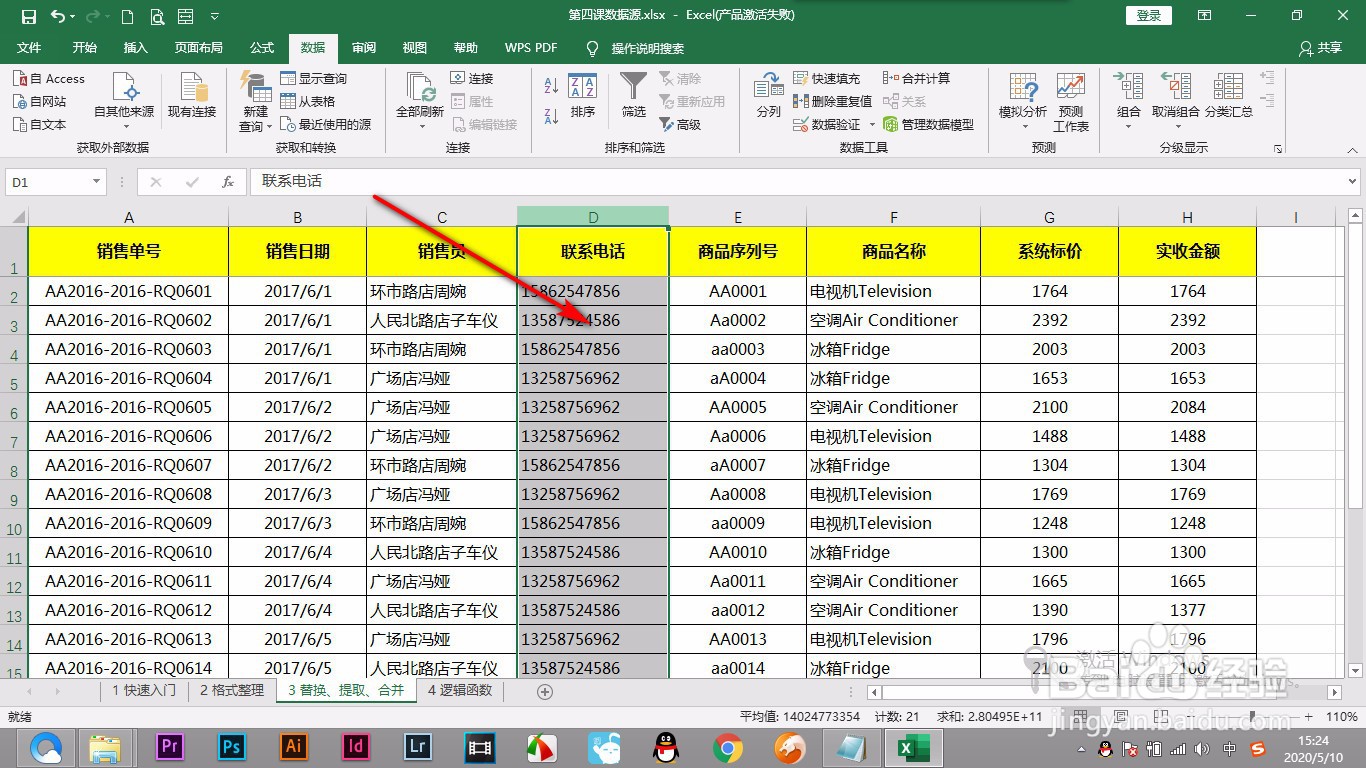Open sheet tab 4 逻辑函数
The height and width of the screenshot is (768, 1366).
pos(460,690)
